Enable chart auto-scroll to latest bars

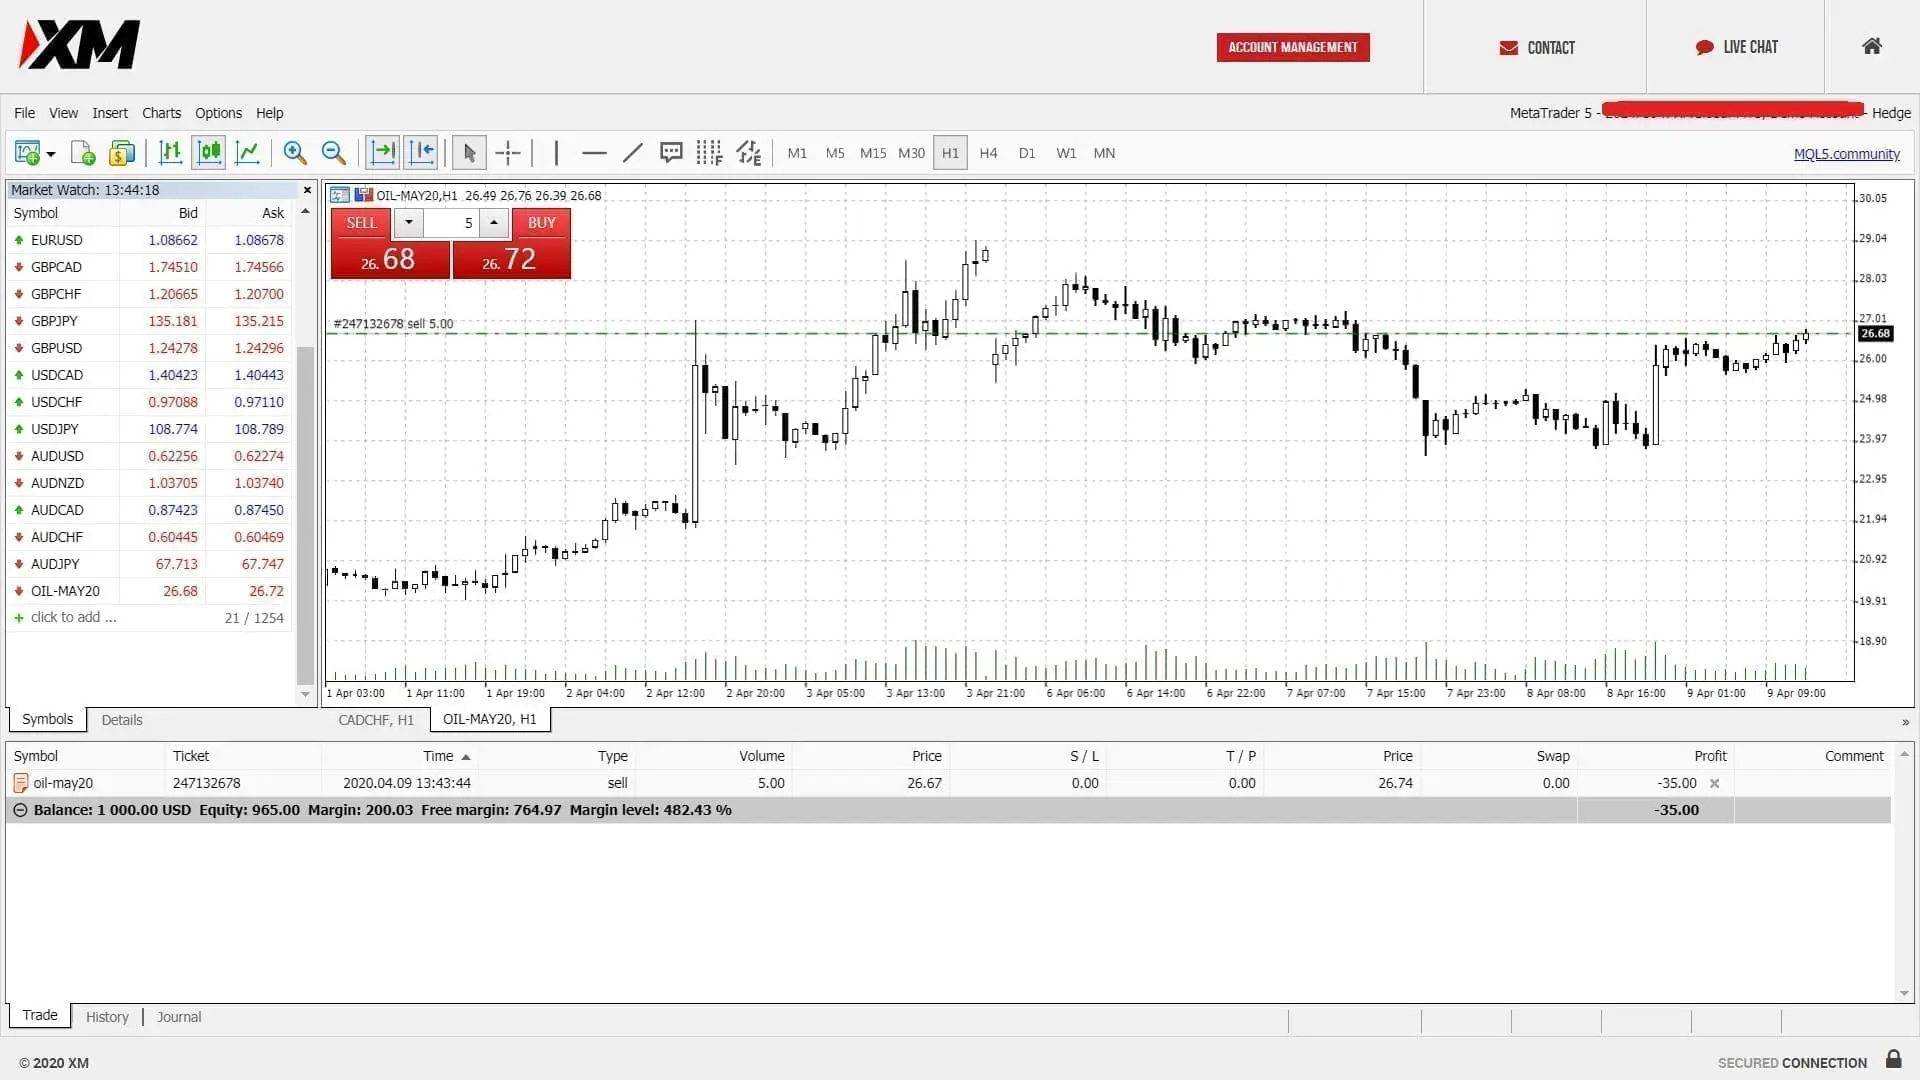(382, 152)
